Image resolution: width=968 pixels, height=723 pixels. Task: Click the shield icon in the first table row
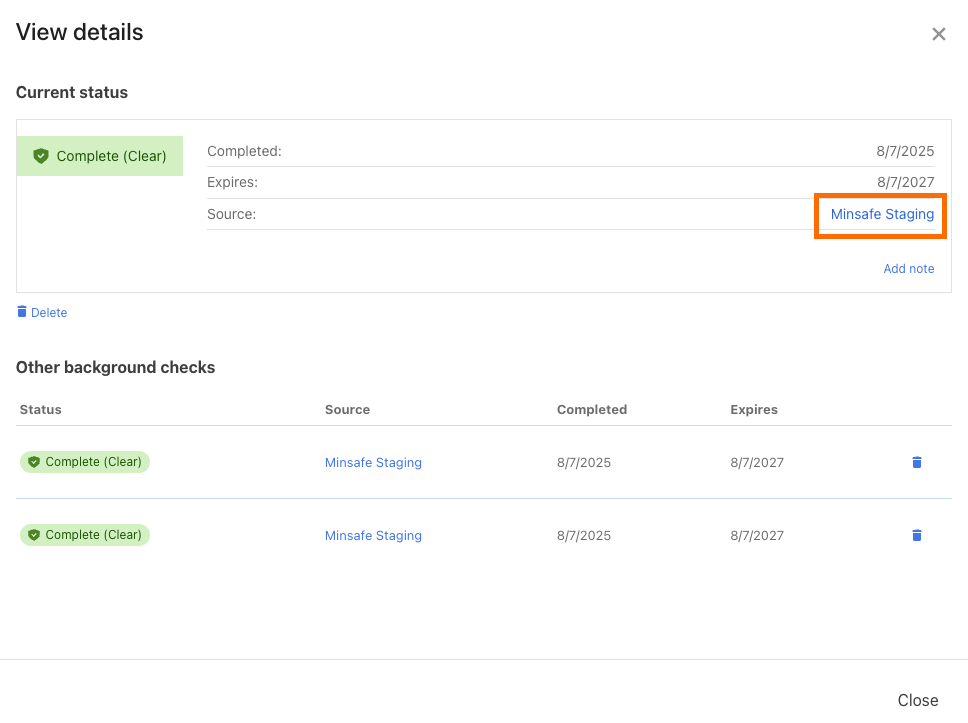coord(34,462)
